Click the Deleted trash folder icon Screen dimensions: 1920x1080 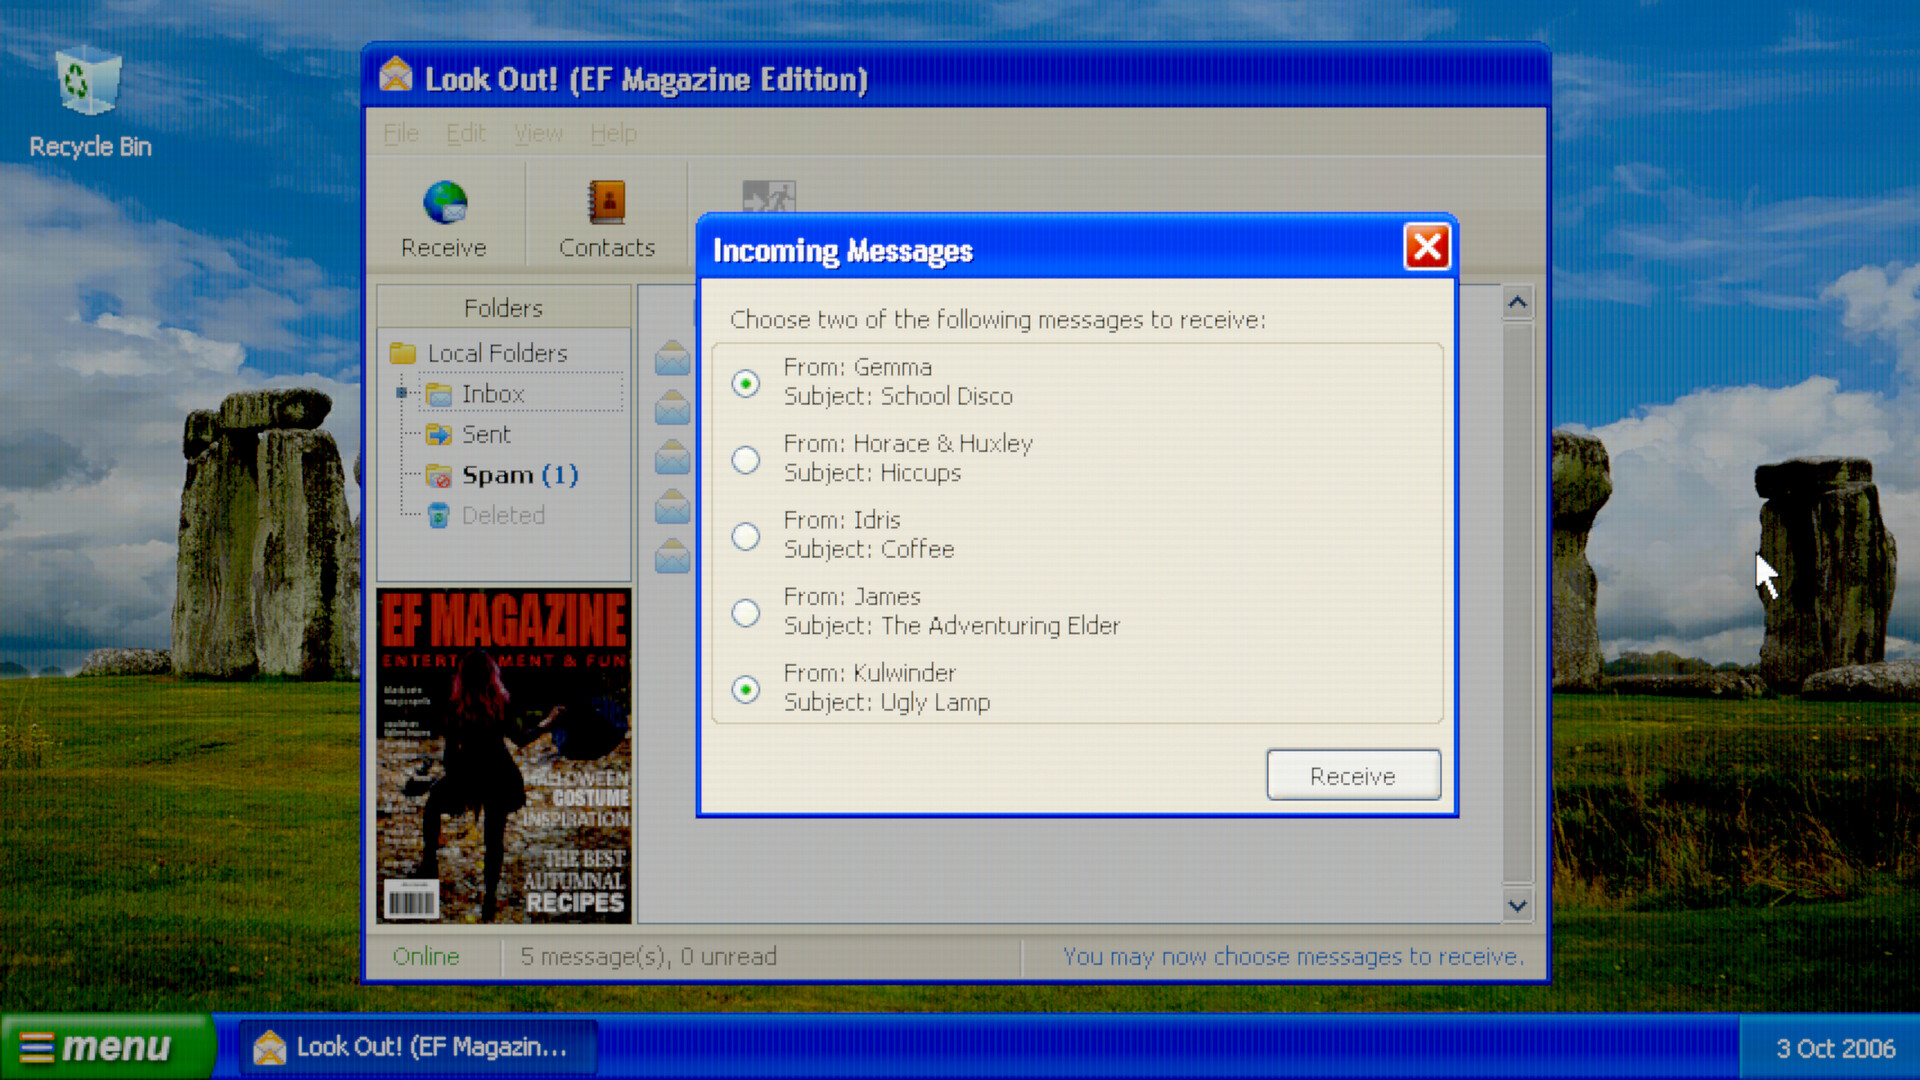pyautogui.click(x=438, y=516)
